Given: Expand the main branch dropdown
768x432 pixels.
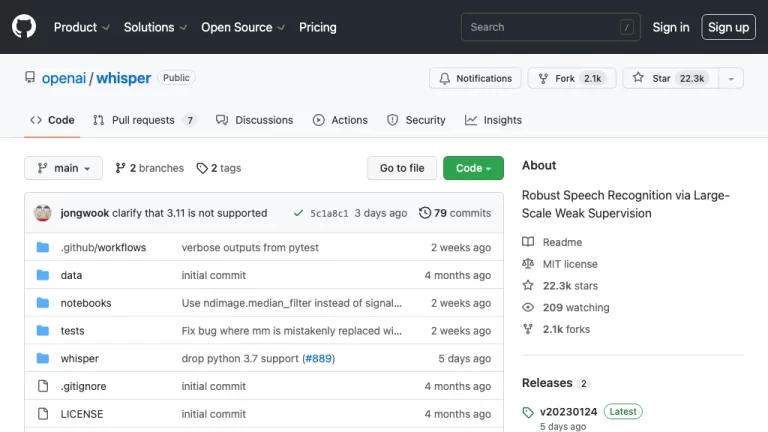Looking at the screenshot, I should 64,168.
